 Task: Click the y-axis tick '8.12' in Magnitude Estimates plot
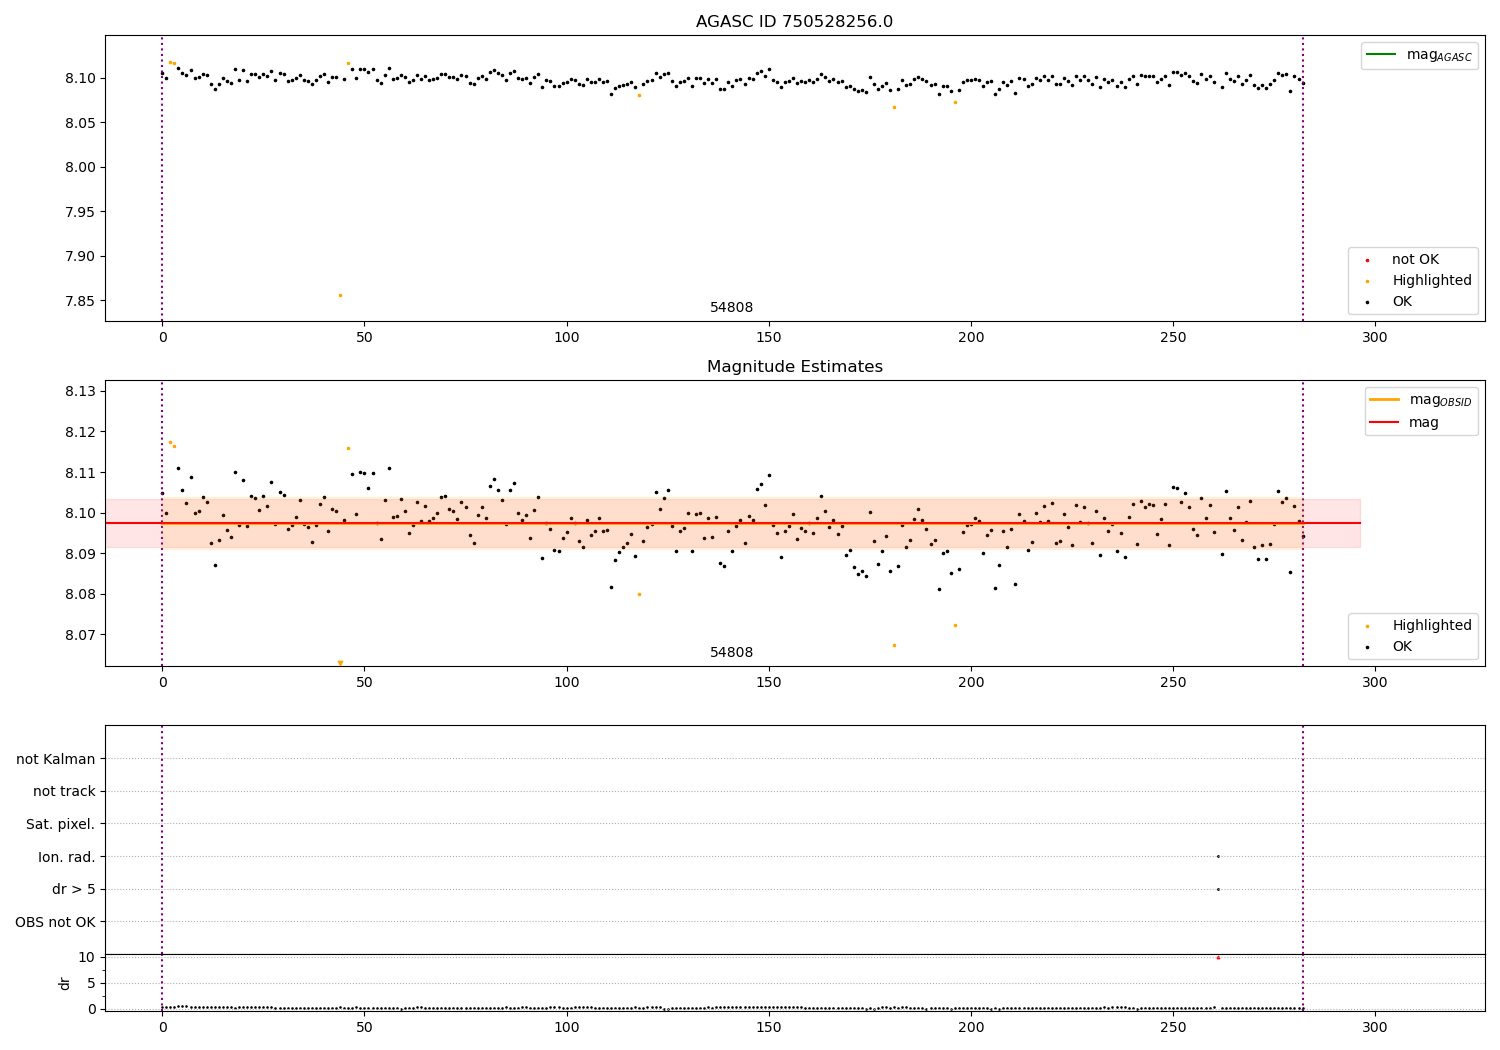pyautogui.click(x=80, y=432)
